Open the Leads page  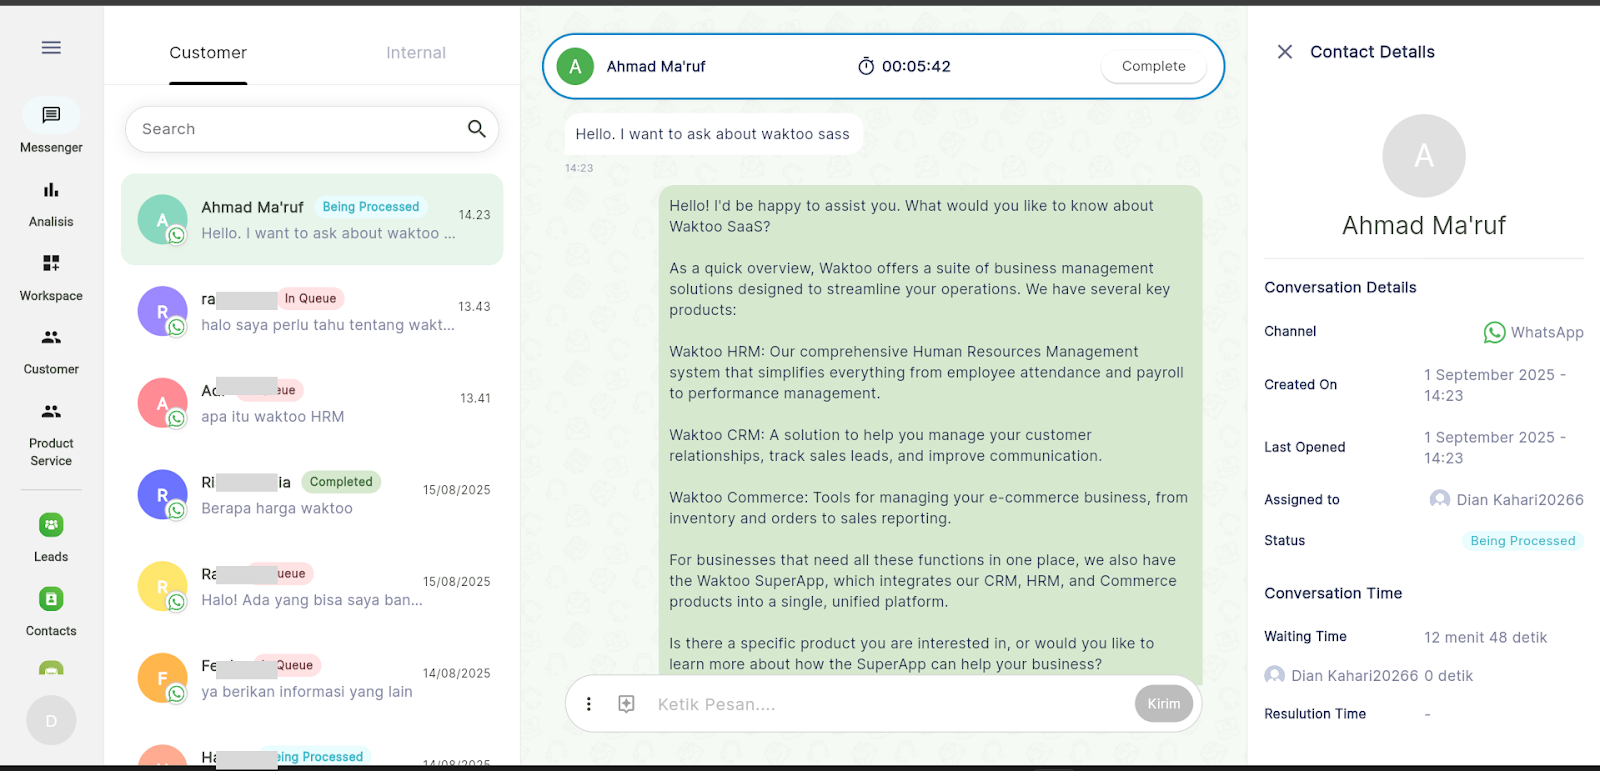click(x=51, y=525)
